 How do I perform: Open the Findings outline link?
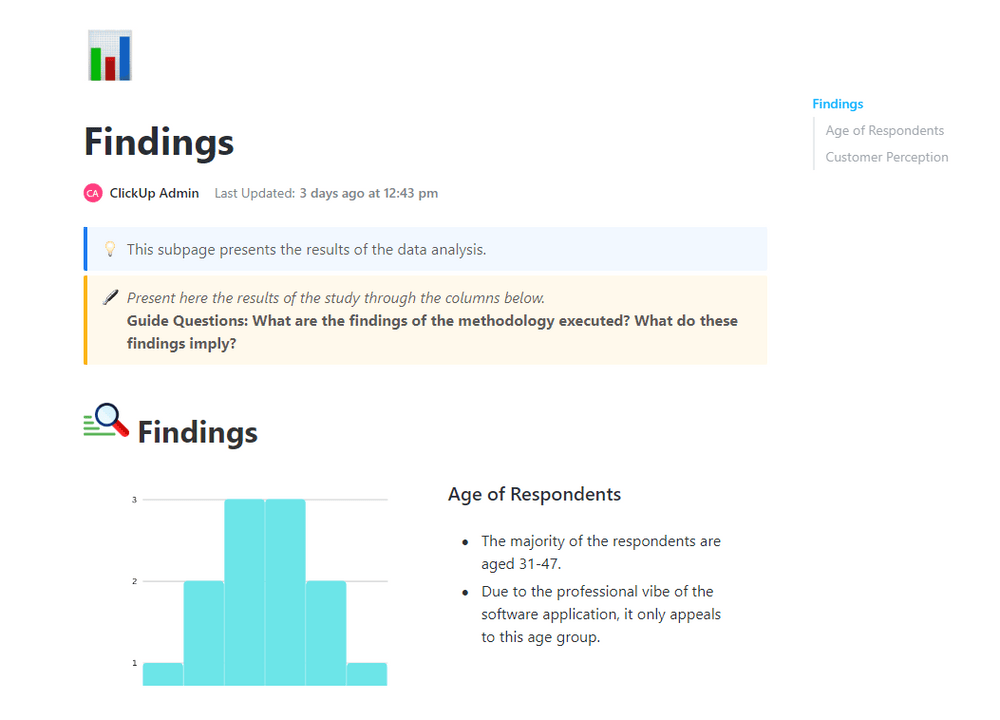[x=837, y=104]
